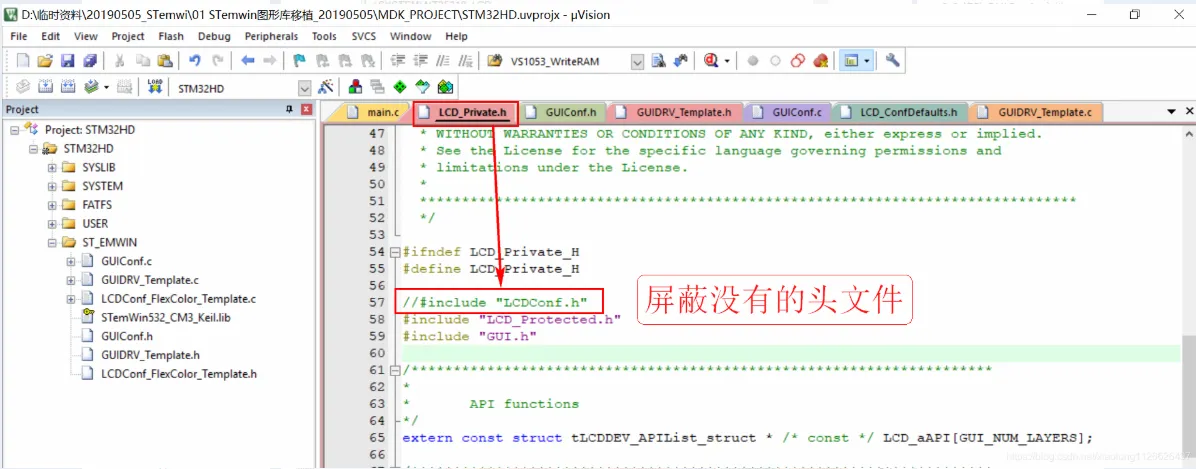Click the Find document search icon
This screenshot has height=469, width=1196.
pyautogui.click(x=658, y=60)
